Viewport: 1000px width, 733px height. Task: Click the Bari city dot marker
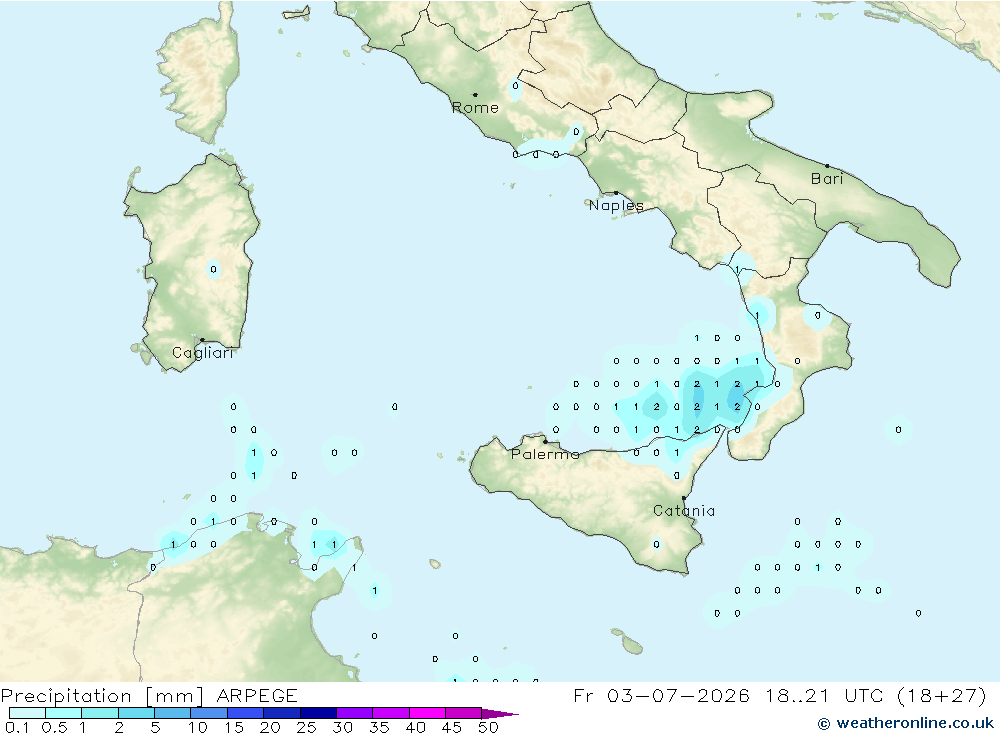coord(827,166)
